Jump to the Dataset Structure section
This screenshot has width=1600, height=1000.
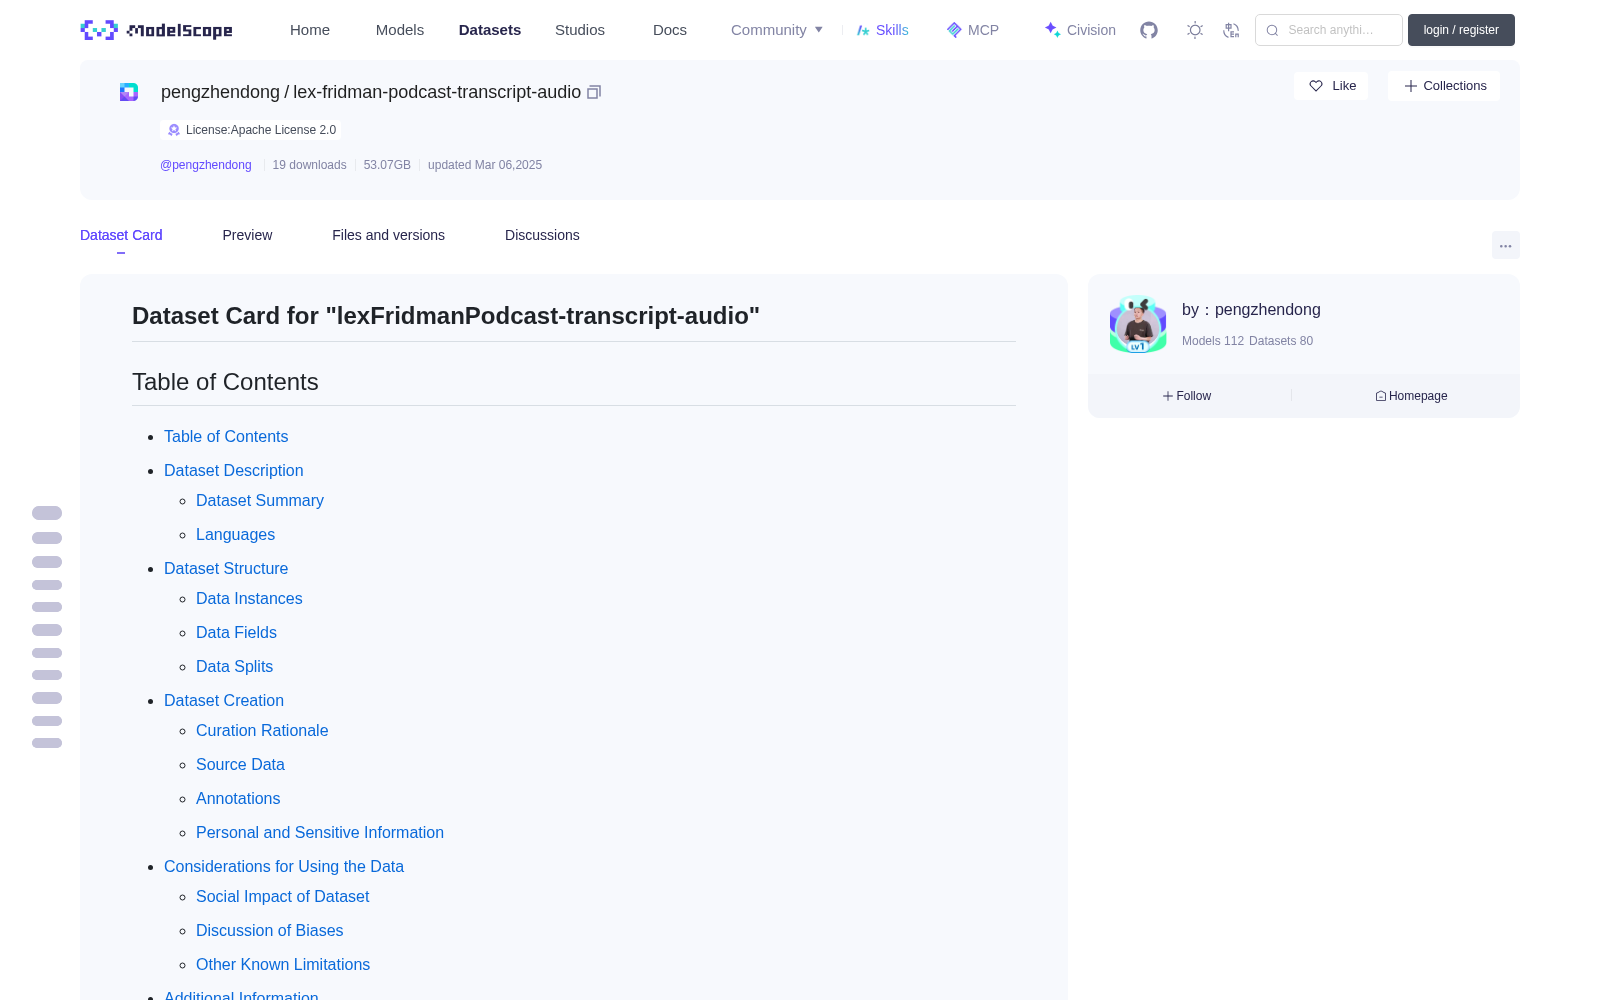226,568
